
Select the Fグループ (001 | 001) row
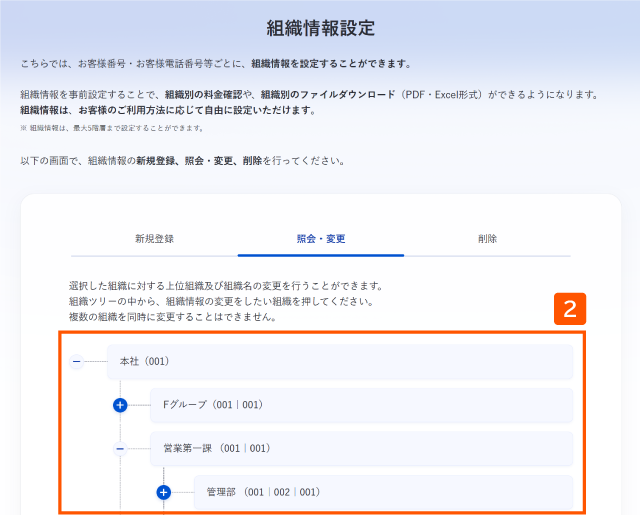(x=362, y=405)
